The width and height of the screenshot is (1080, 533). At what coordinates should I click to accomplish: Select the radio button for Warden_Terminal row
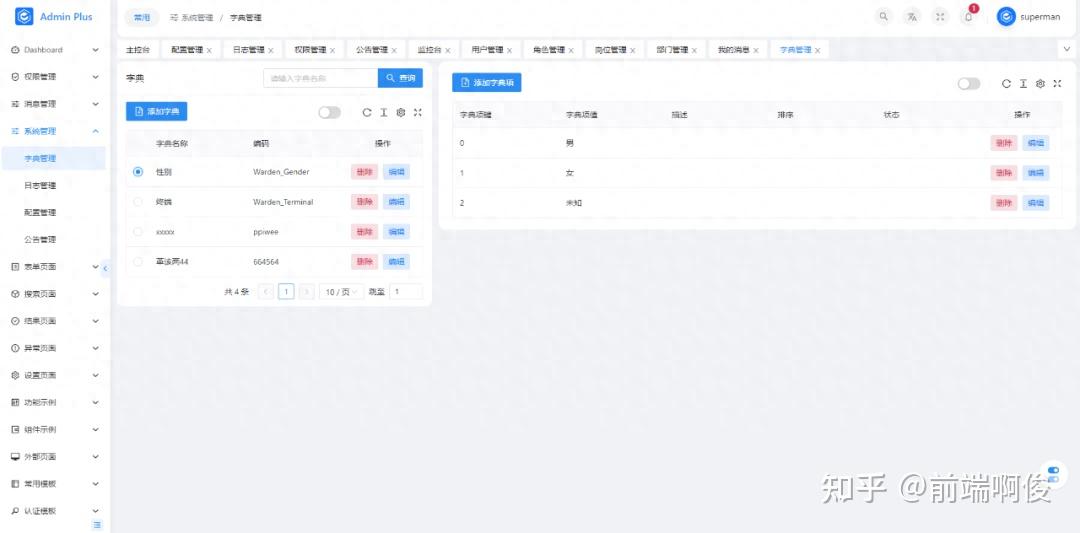pyautogui.click(x=138, y=202)
